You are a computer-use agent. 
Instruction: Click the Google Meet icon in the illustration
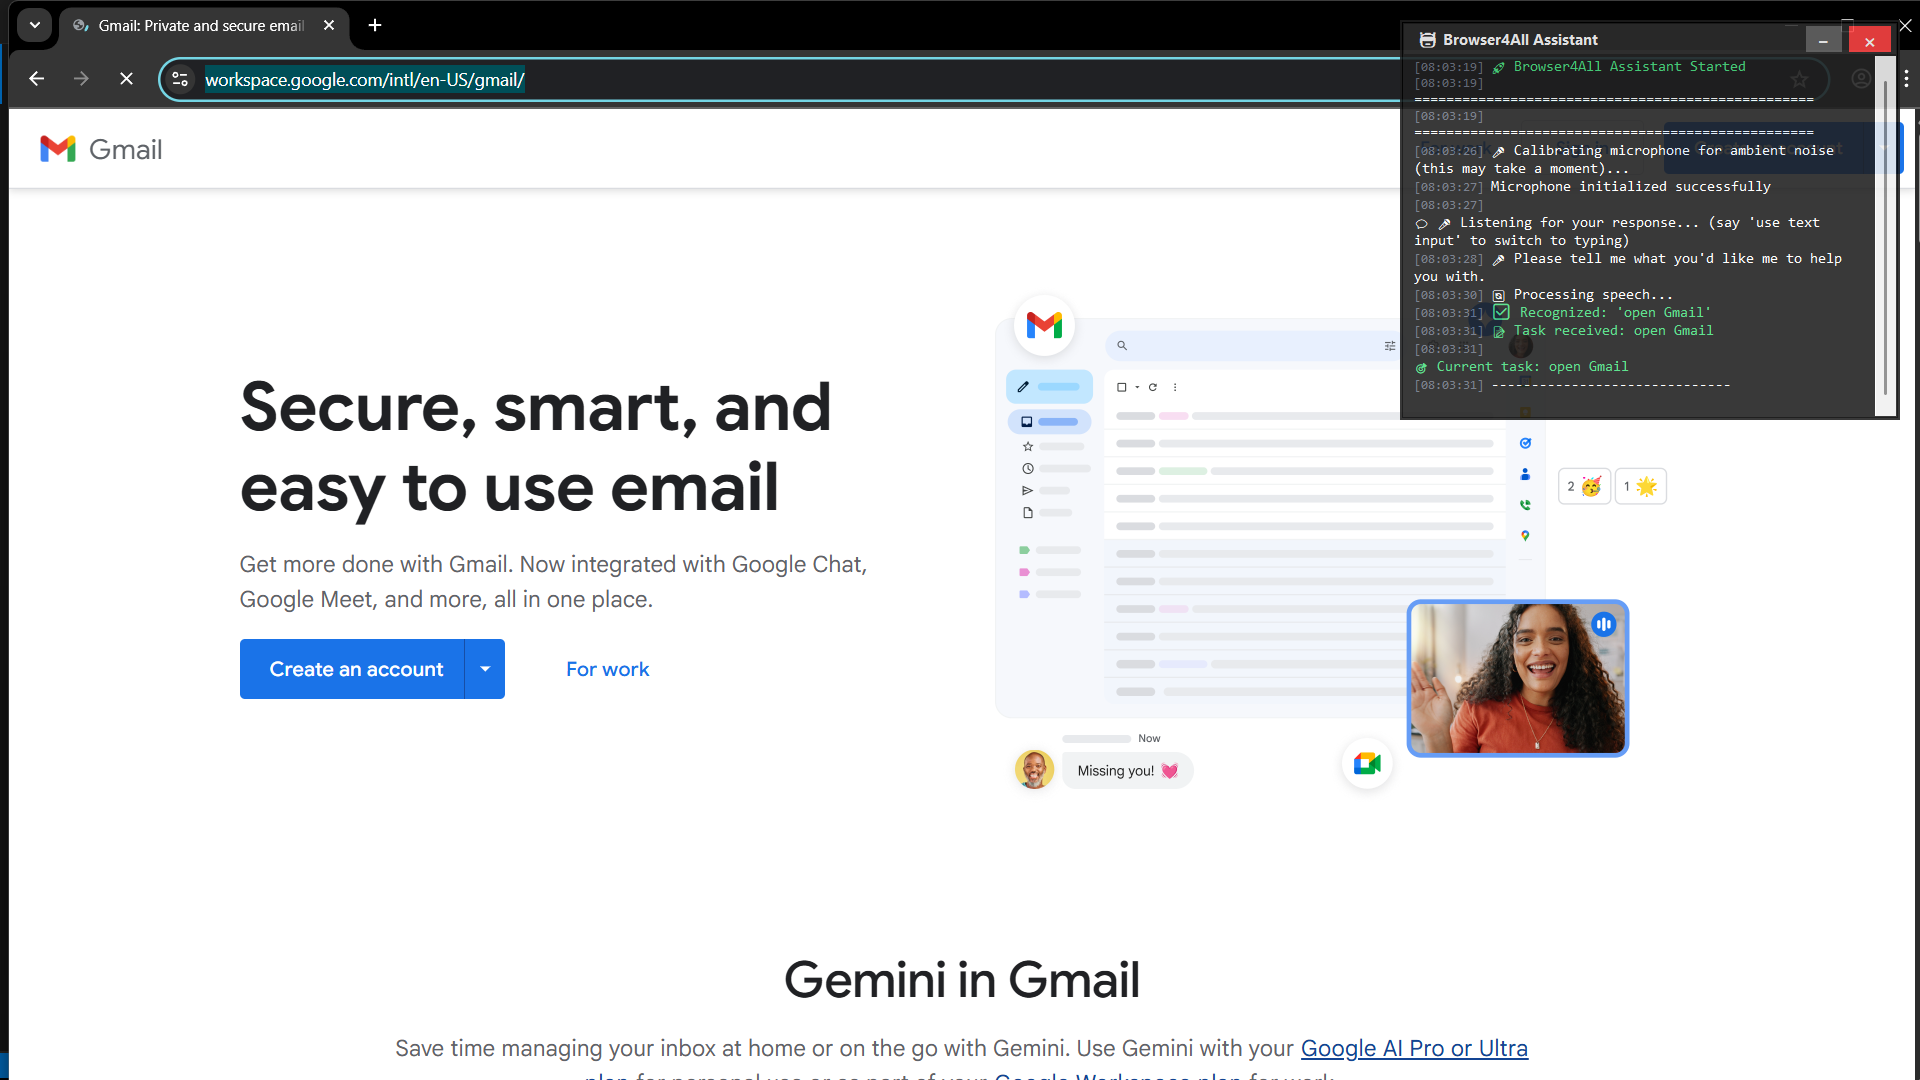tap(1367, 765)
